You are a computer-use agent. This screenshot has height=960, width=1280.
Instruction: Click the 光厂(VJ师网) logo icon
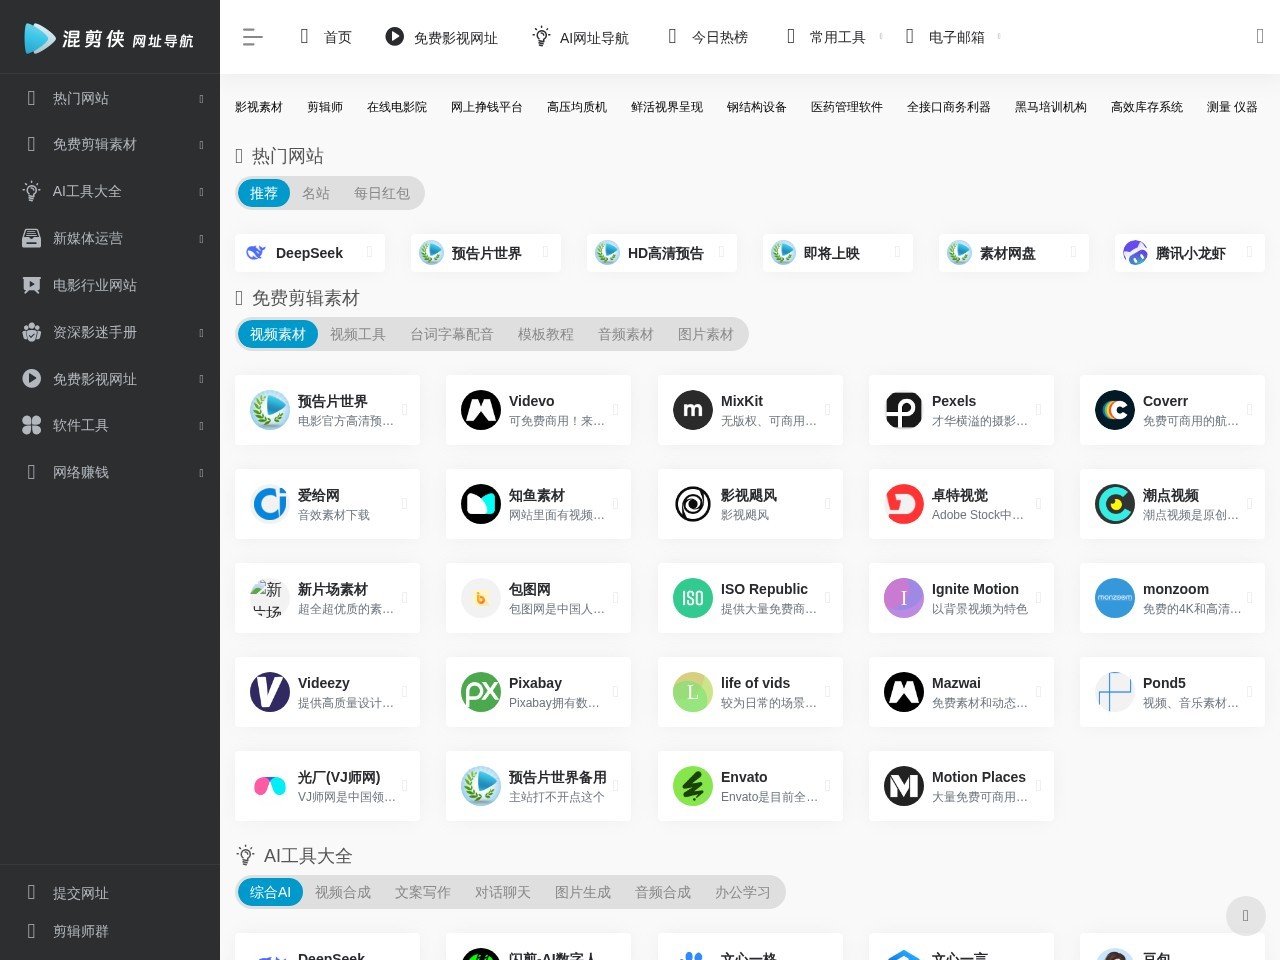click(x=270, y=786)
